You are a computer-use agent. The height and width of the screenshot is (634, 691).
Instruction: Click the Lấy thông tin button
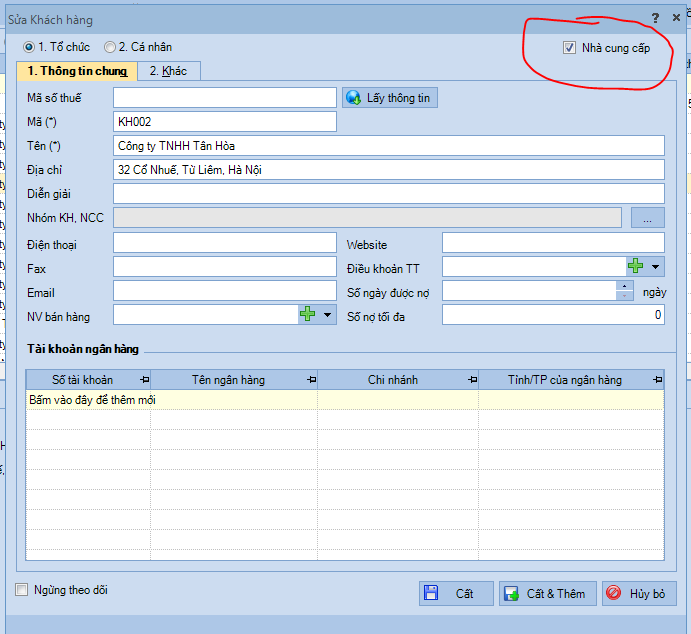coord(390,98)
